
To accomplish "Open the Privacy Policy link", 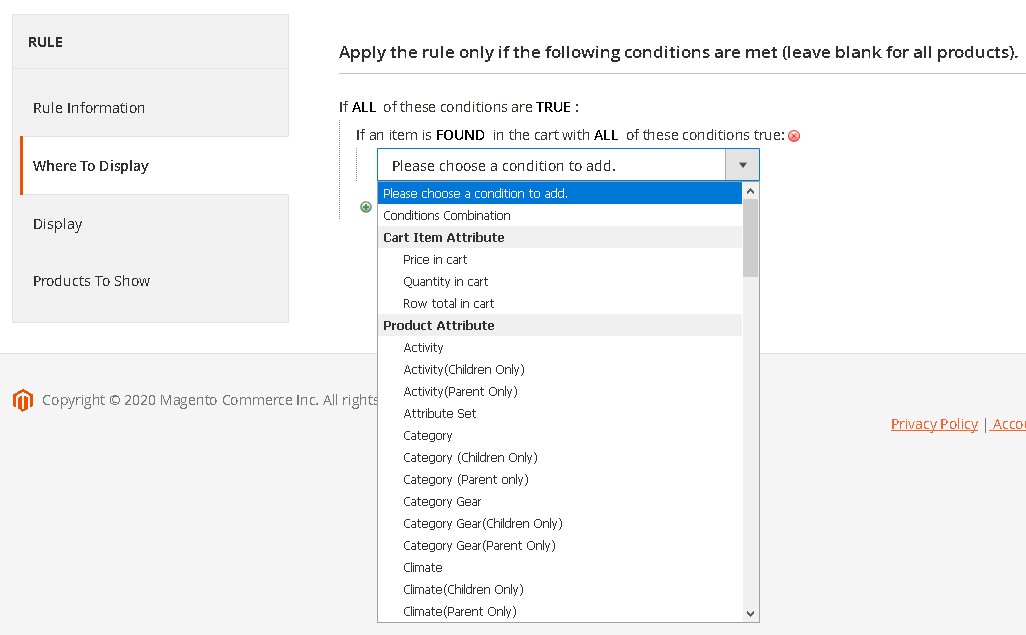I will click(934, 424).
